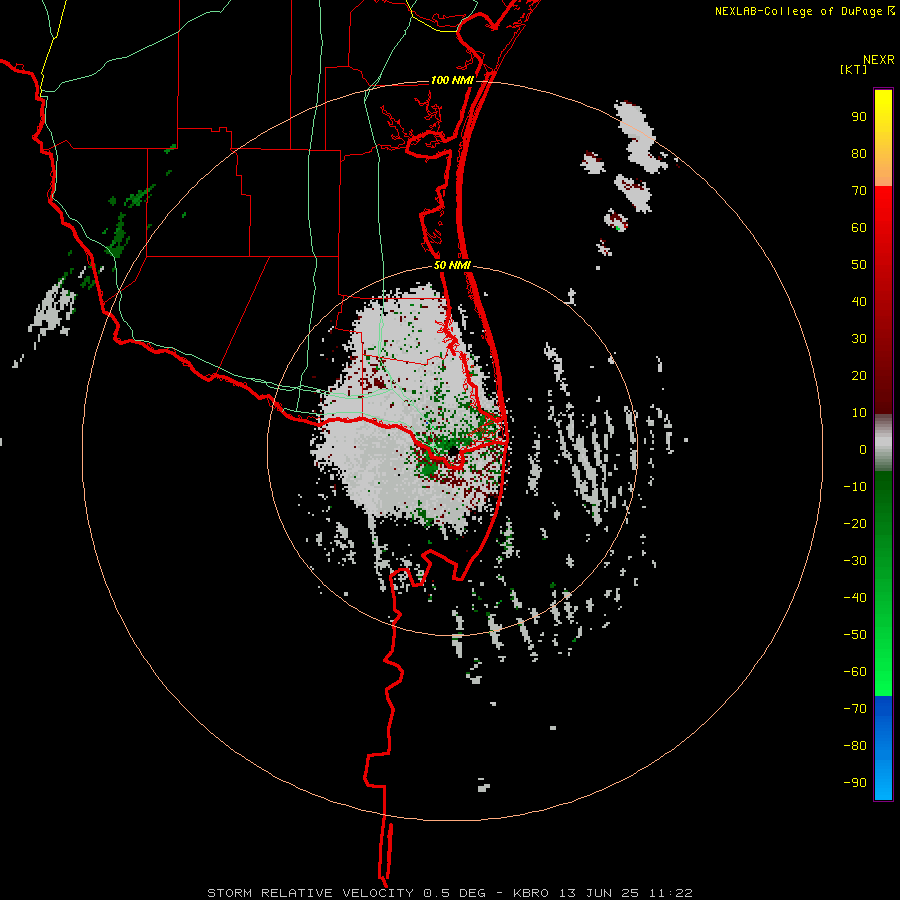Click the 0 value on velocity scale
Screen dimensions: 900x900
pos(863,450)
